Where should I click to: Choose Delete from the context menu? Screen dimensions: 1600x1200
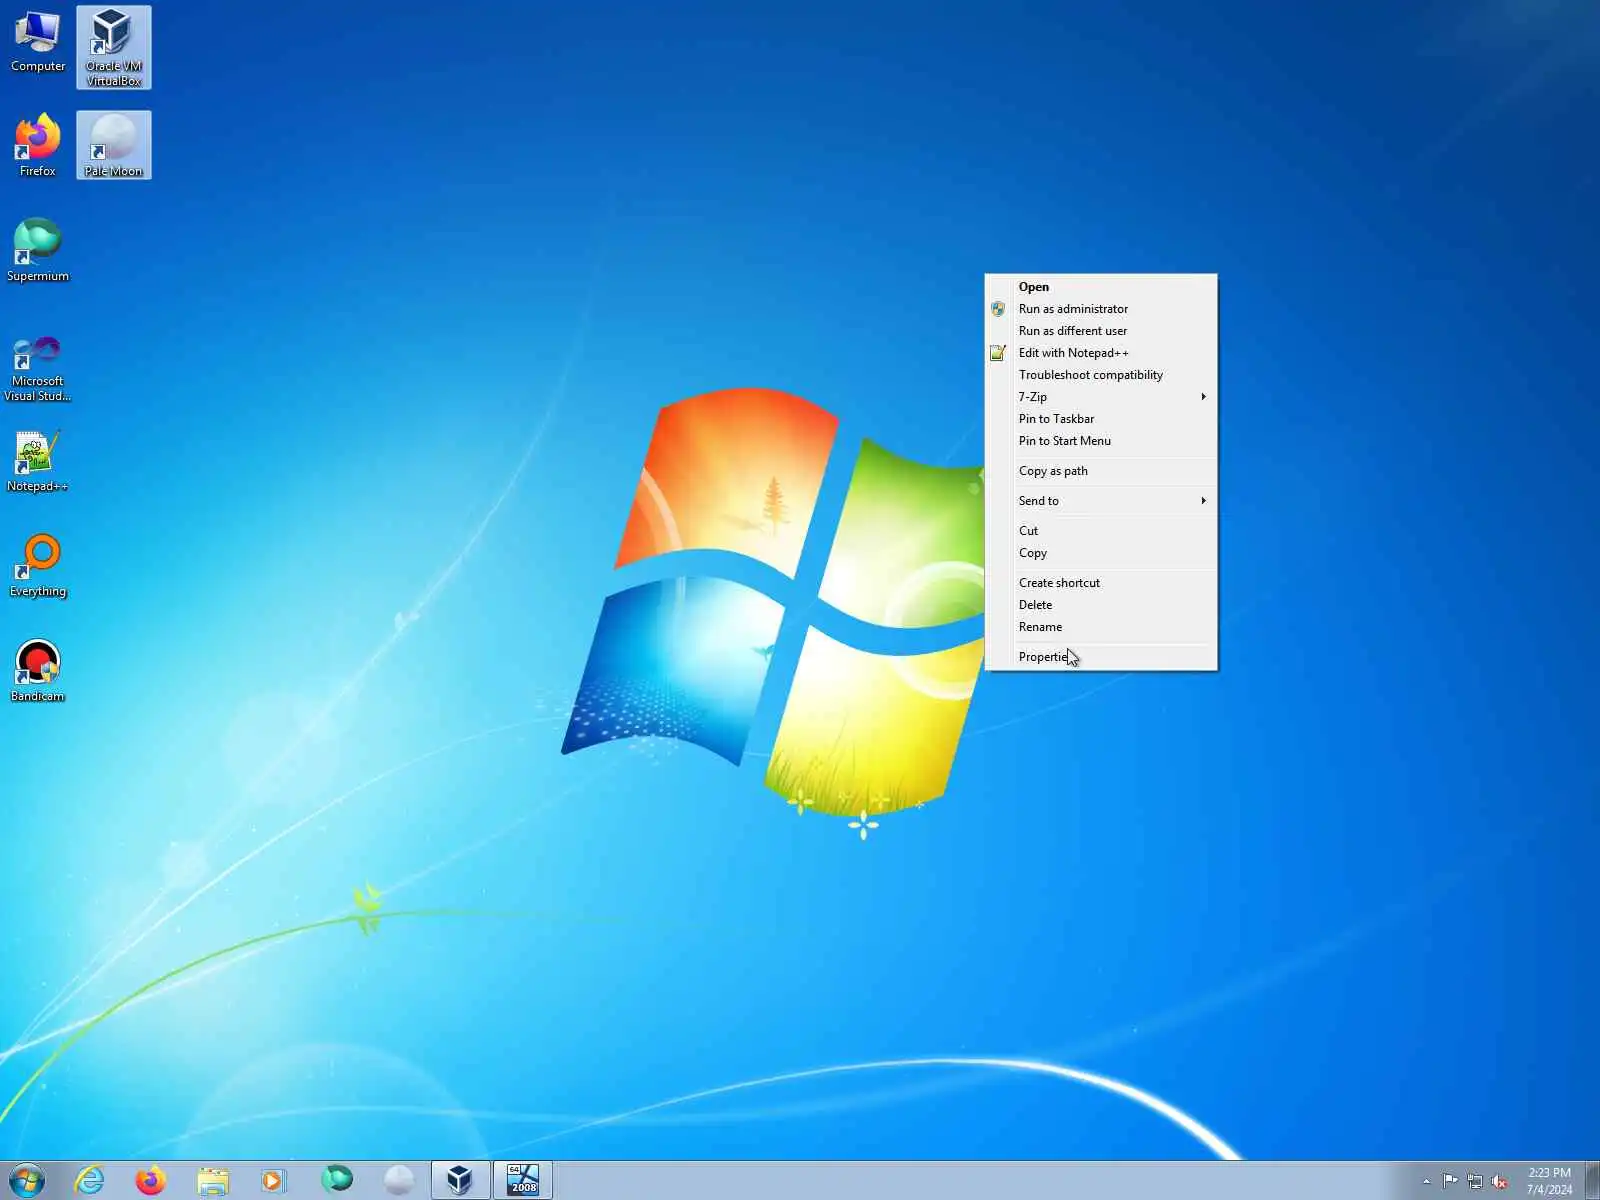pos(1101,605)
